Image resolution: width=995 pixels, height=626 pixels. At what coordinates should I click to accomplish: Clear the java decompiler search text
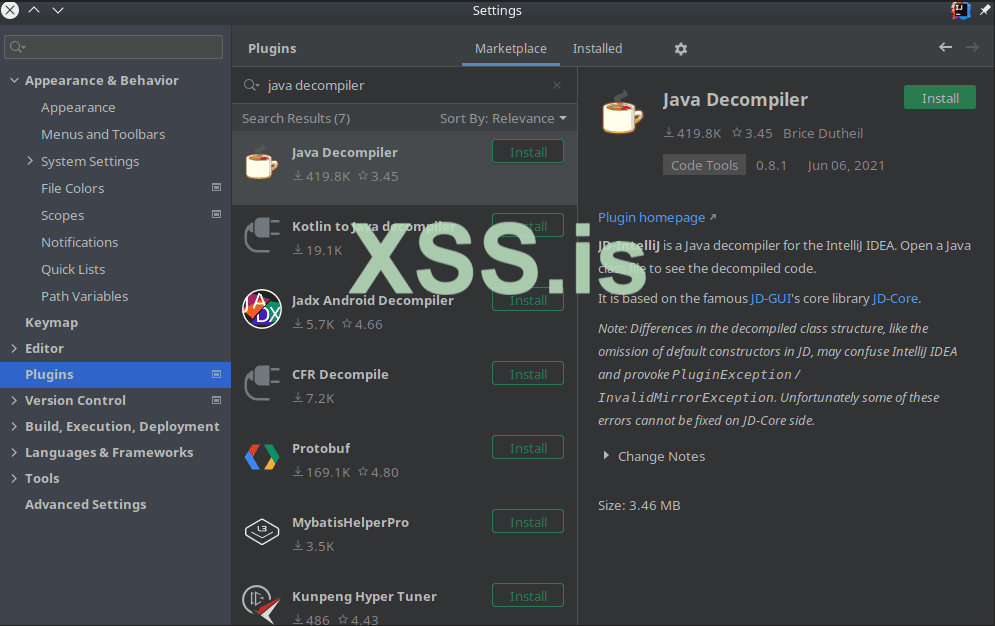[557, 85]
